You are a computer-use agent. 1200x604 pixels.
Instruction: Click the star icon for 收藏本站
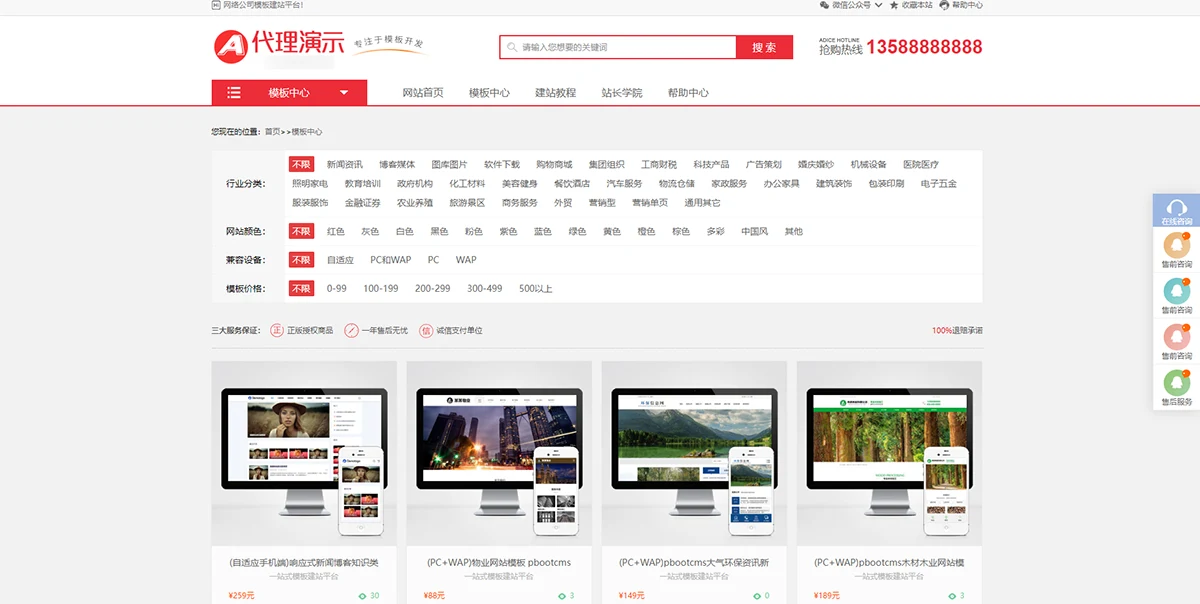[893, 5]
